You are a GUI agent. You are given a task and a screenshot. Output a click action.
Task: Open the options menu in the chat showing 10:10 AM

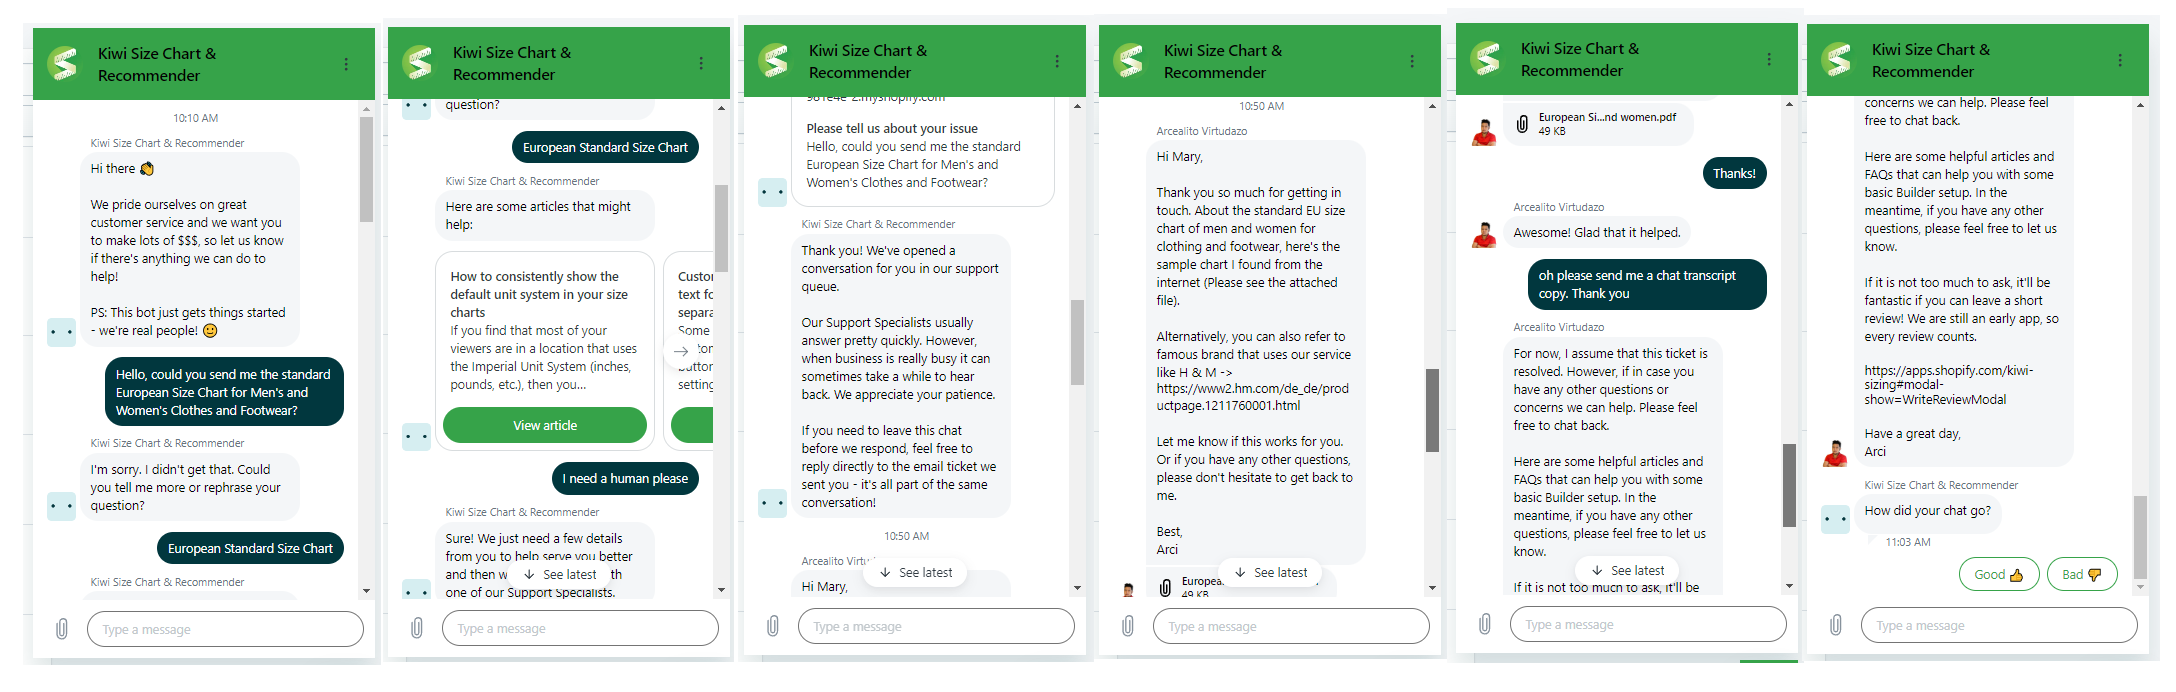[346, 64]
